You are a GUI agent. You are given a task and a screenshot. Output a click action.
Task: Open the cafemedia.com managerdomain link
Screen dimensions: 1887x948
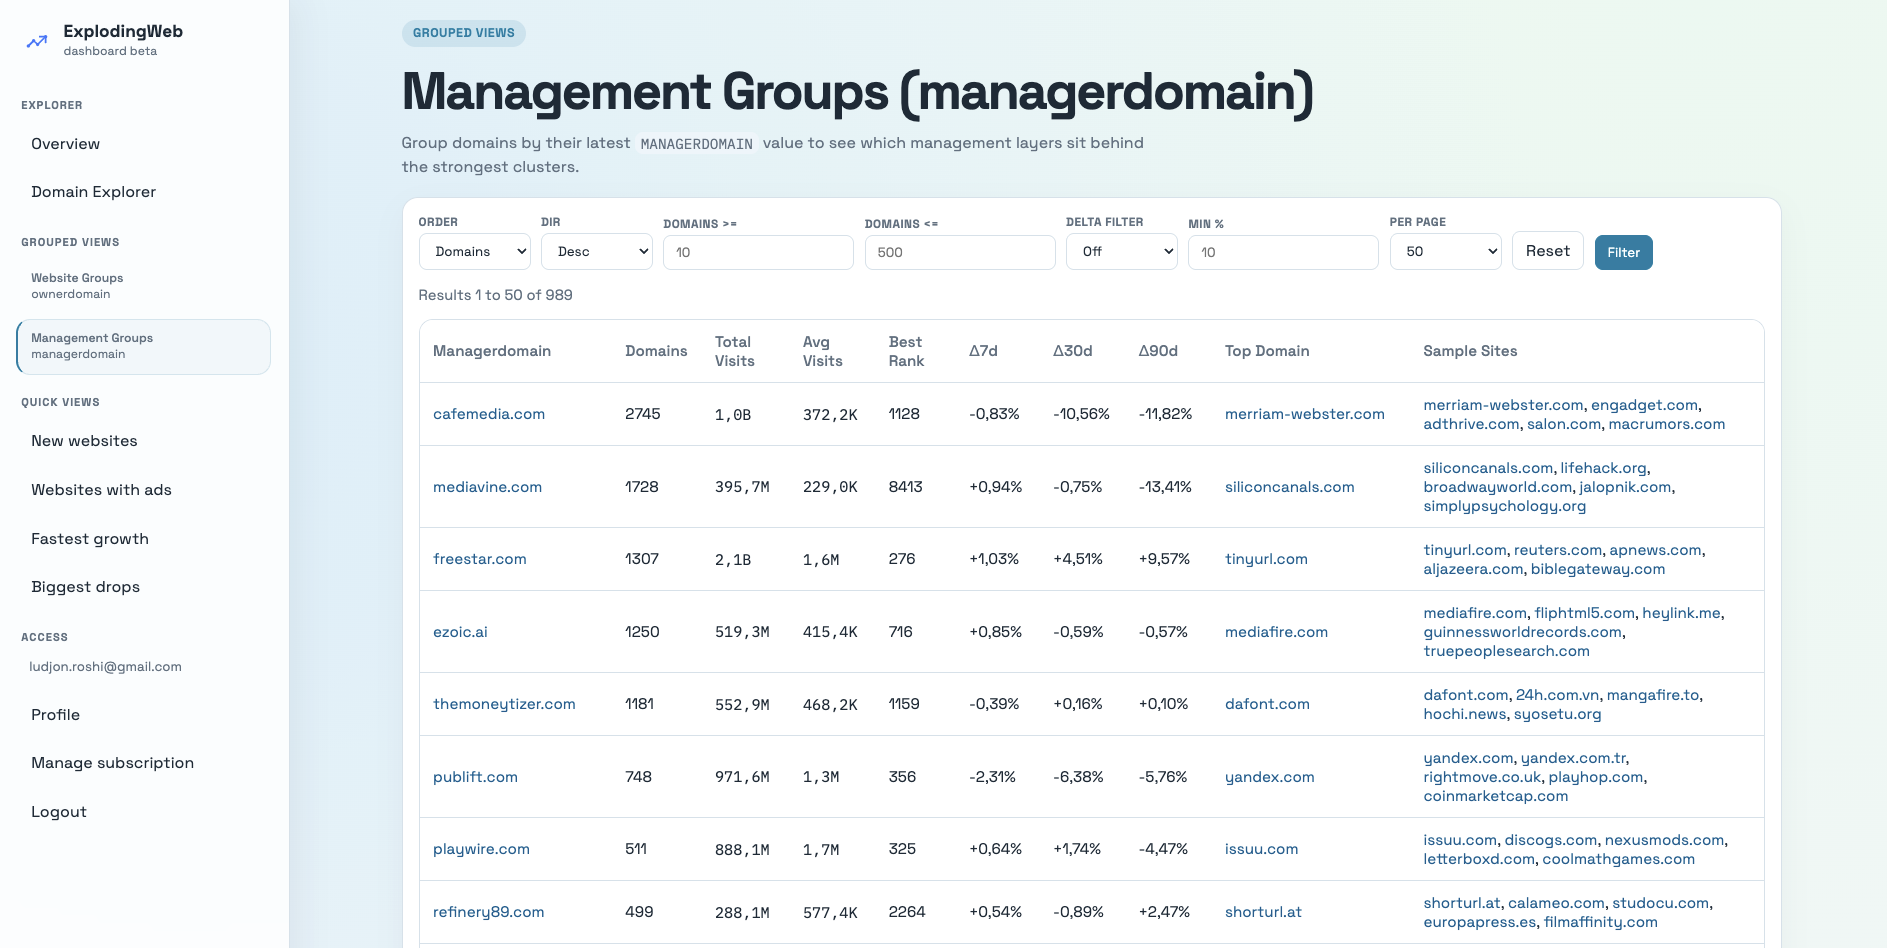pyautogui.click(x=489, y=414)
